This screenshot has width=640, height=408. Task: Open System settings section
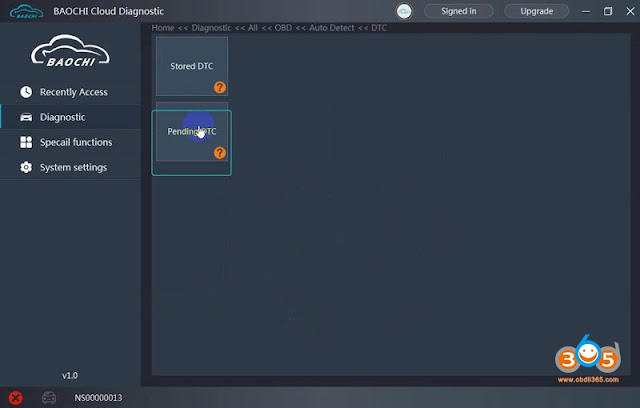coord(70,167)
